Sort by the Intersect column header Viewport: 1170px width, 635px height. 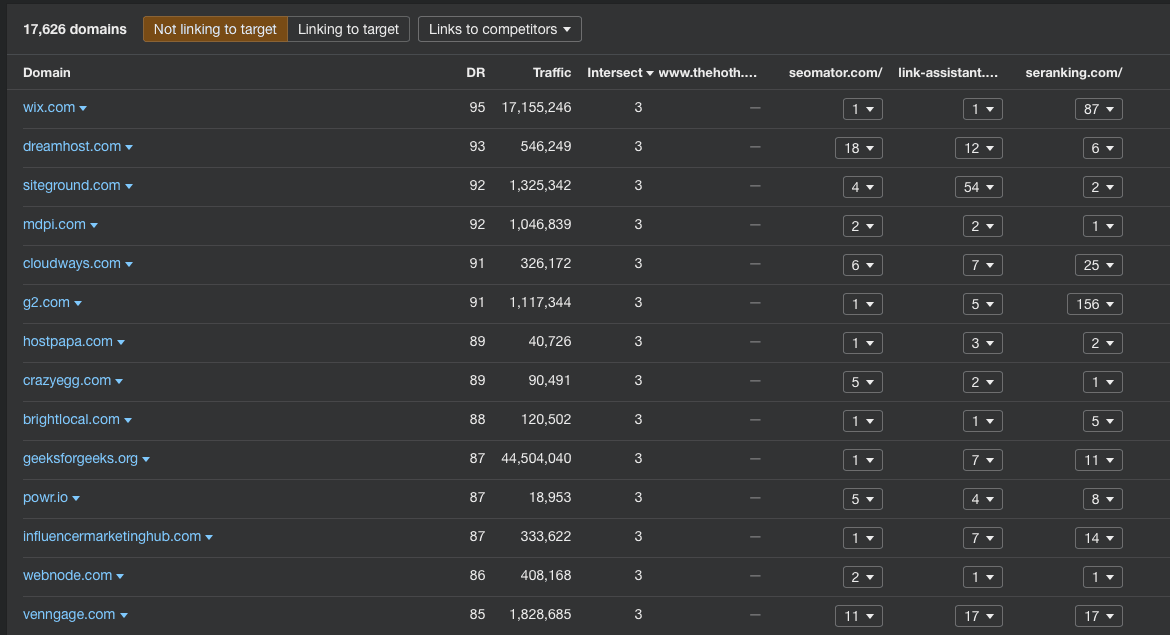pos(620,73)
